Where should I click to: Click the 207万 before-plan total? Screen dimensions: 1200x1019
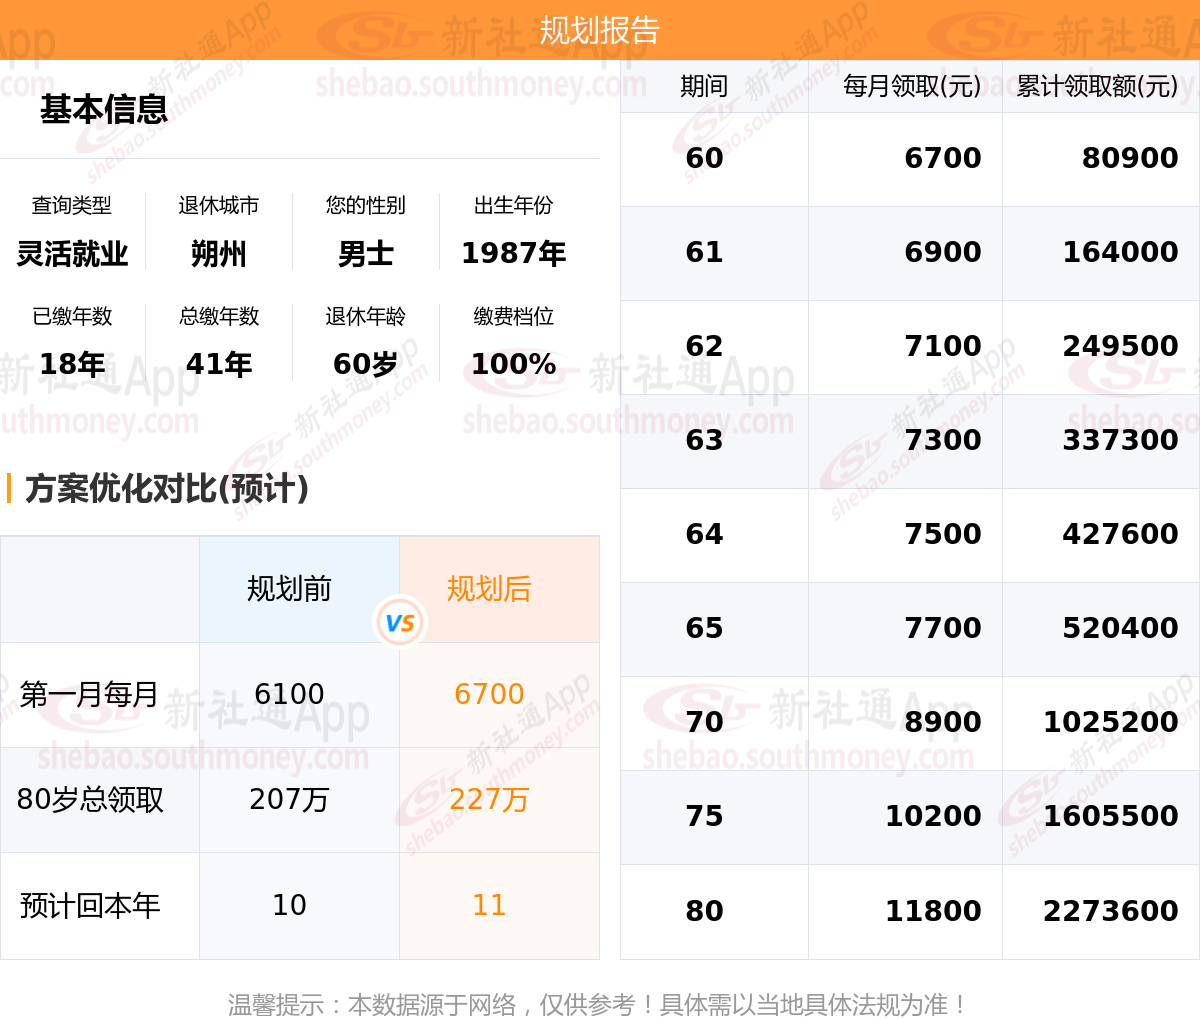289,800
